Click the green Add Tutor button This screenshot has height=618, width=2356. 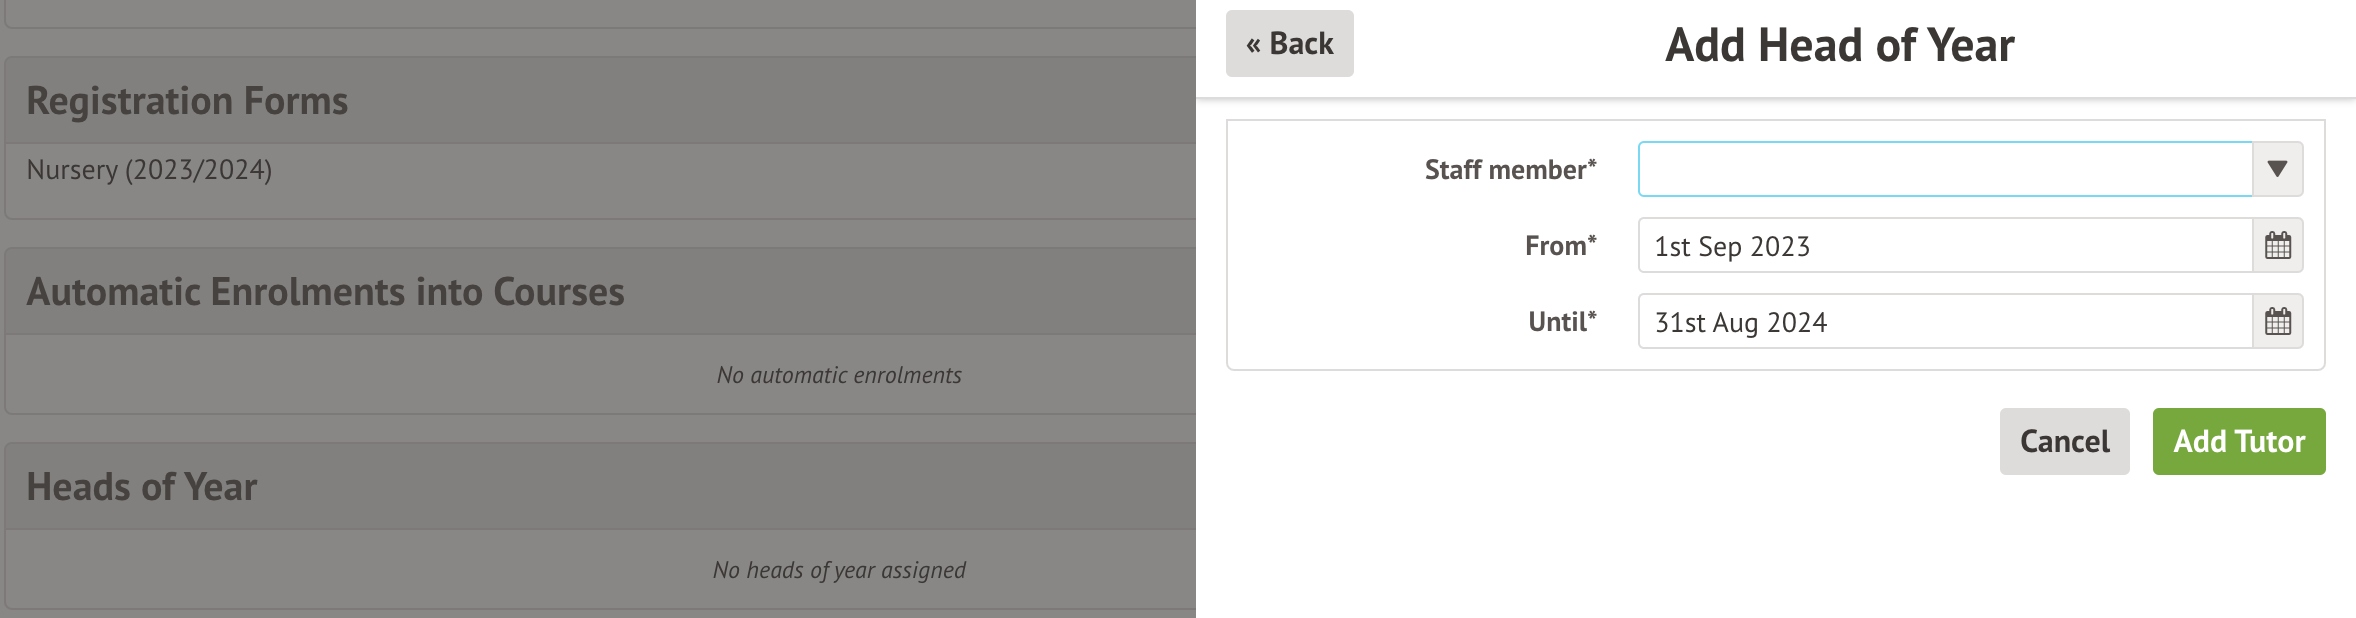coord(2238,441)
